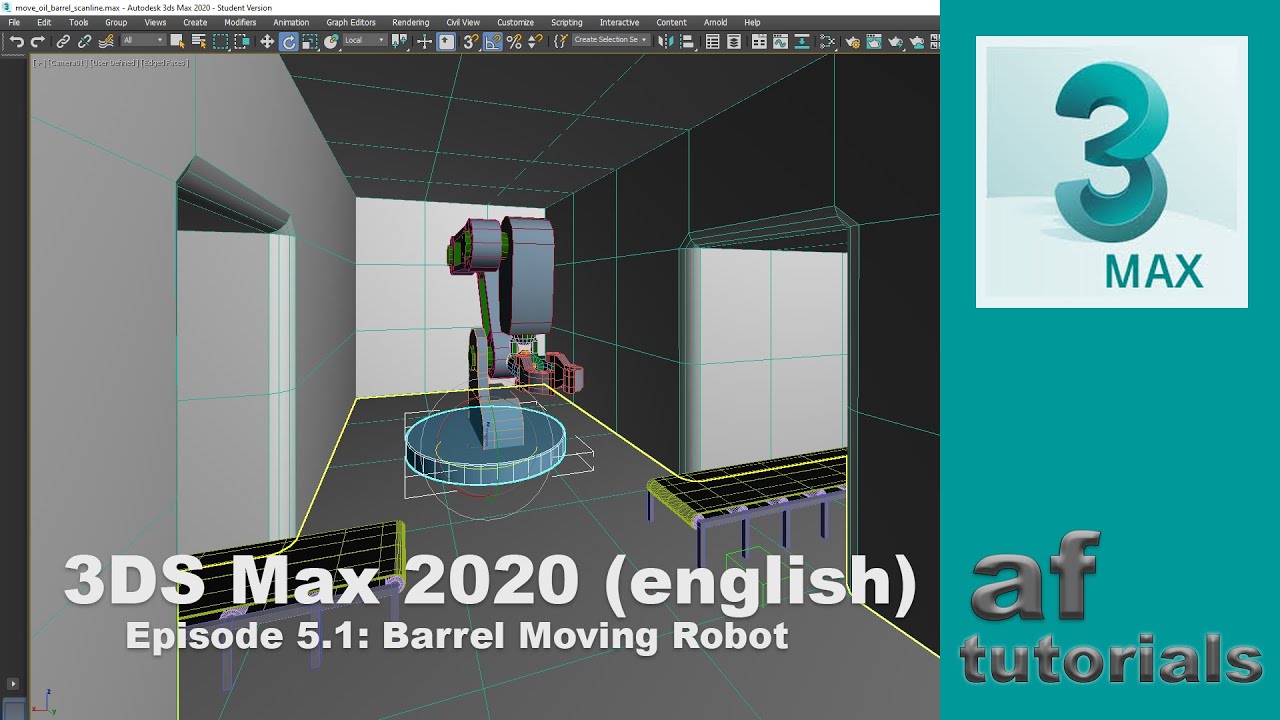The image size is (1280, 720).
Task: Click the Align tool icon
Action: click(687, 41)
